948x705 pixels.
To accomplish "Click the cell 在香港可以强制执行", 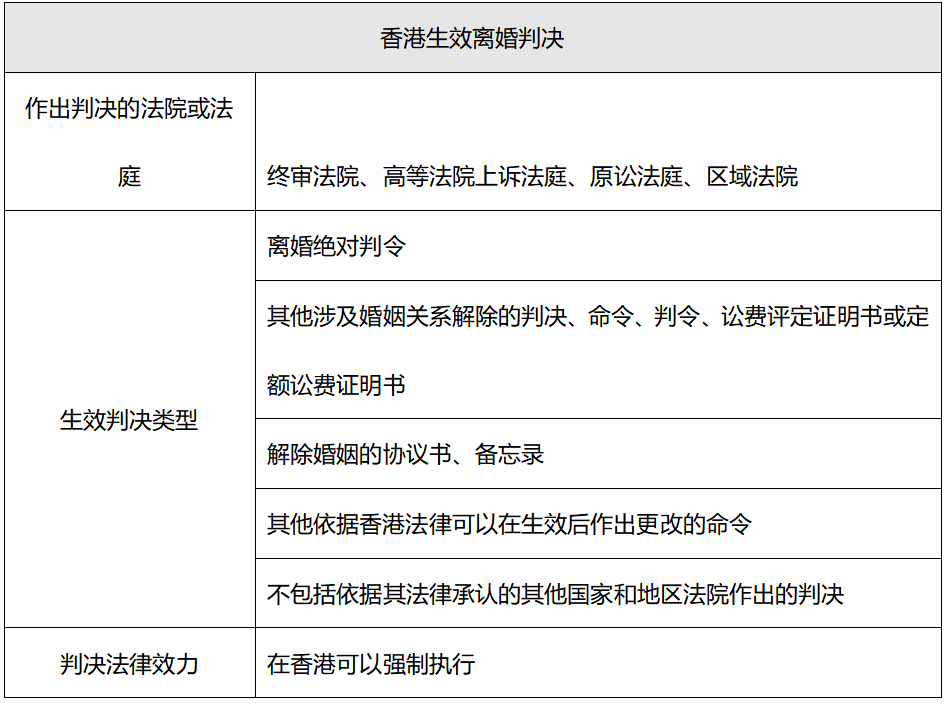I will click(599, 663).
